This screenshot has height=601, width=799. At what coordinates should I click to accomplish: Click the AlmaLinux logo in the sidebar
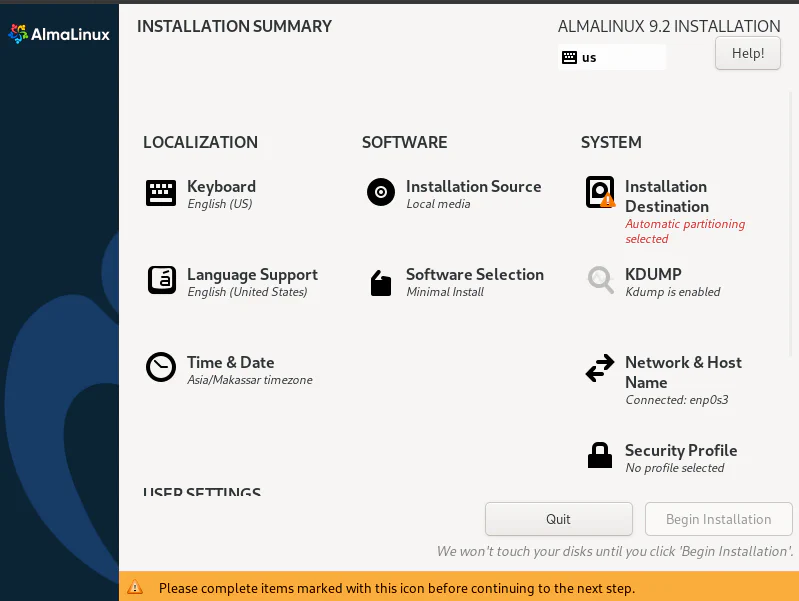click(59, 34)
